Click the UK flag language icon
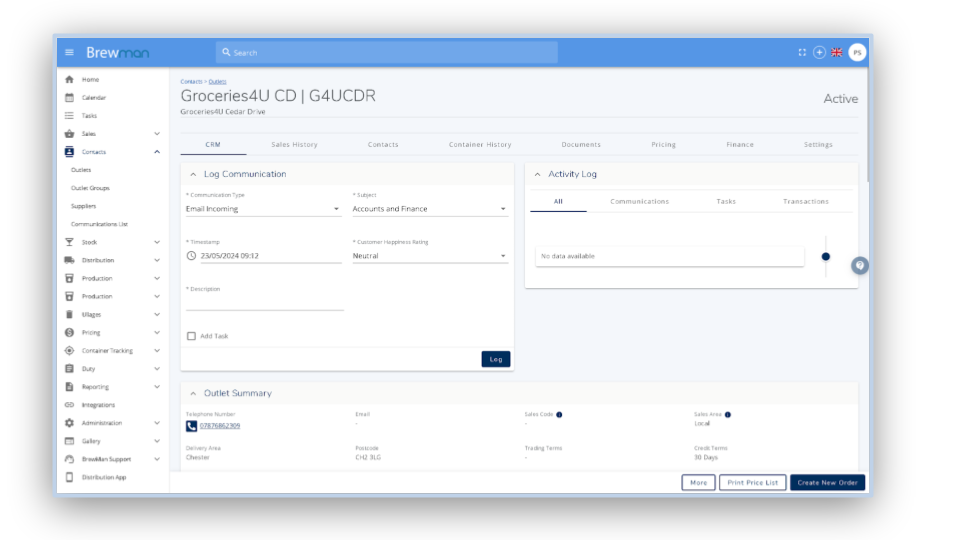 click(837, 53)
